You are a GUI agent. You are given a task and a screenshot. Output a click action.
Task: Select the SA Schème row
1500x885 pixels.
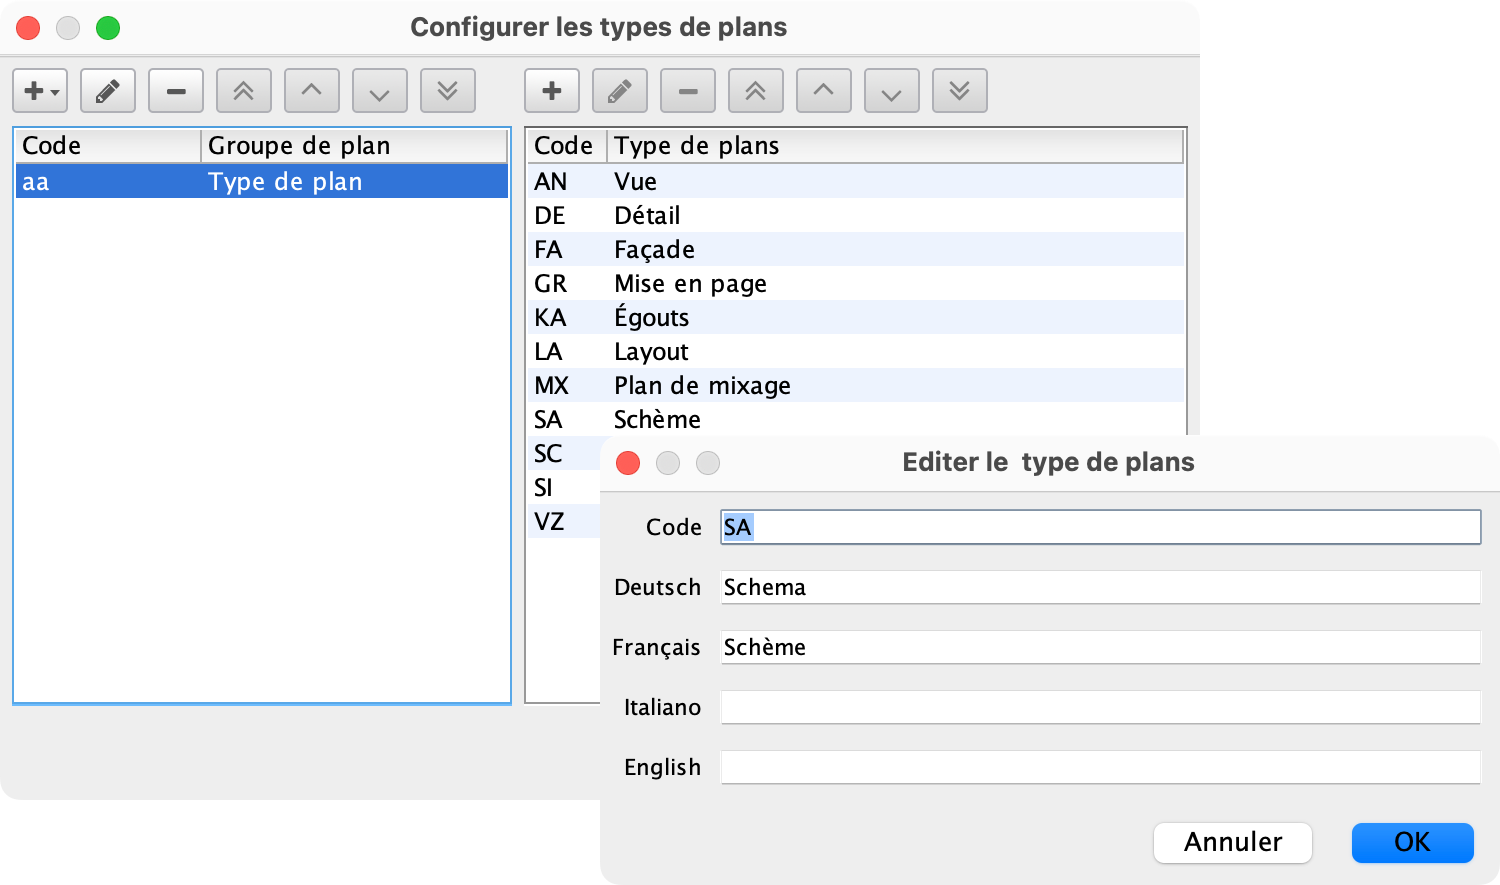point(856,419)
